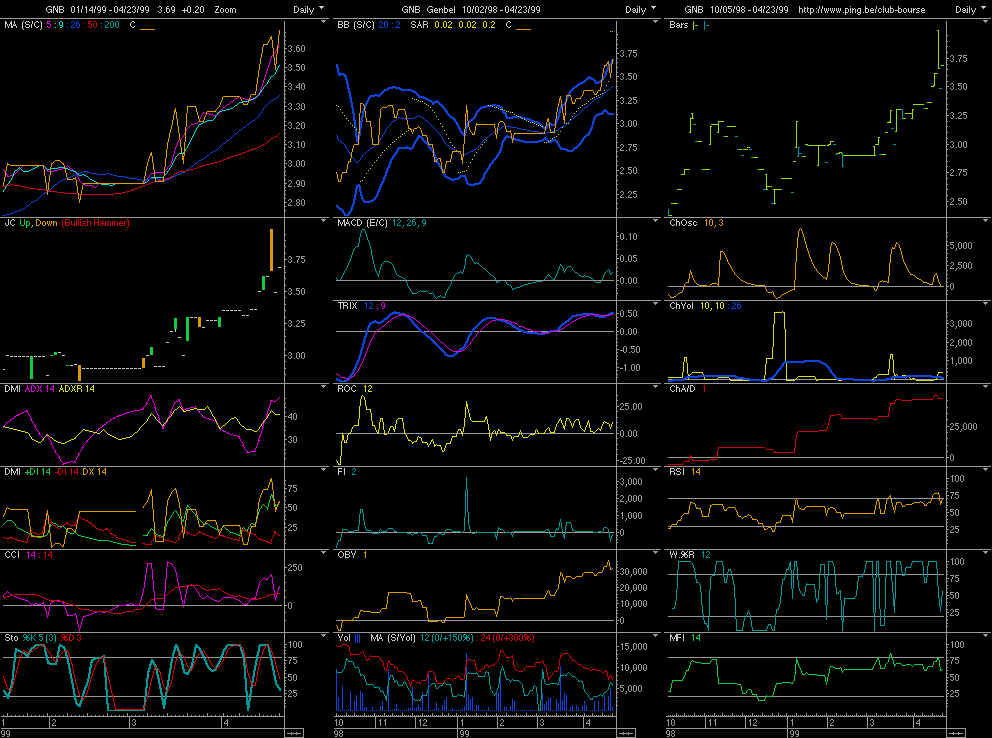Click the Zoom label in the first header
The height and width of the screenshot is (738, 992).
(x=225, y=9)
